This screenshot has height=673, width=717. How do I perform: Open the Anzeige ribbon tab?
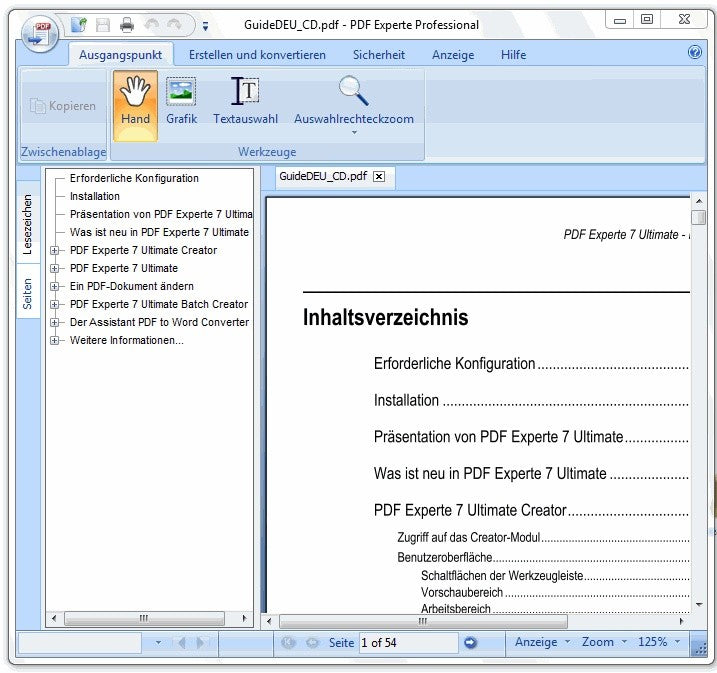[453, 55]
